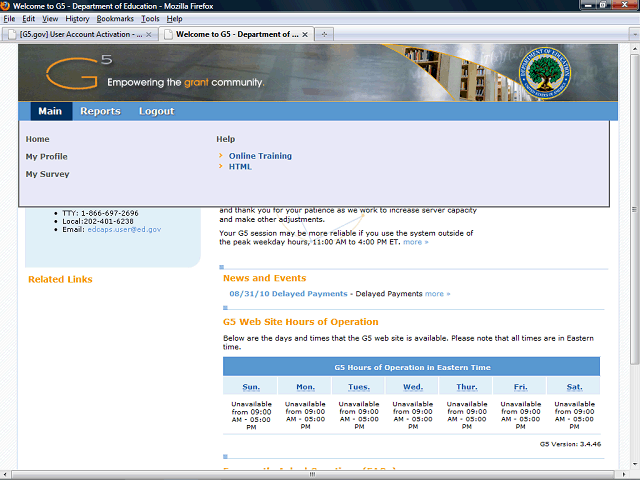640x480 pixels.
Task: Open the Online Training help link
Action: point(260,156)
